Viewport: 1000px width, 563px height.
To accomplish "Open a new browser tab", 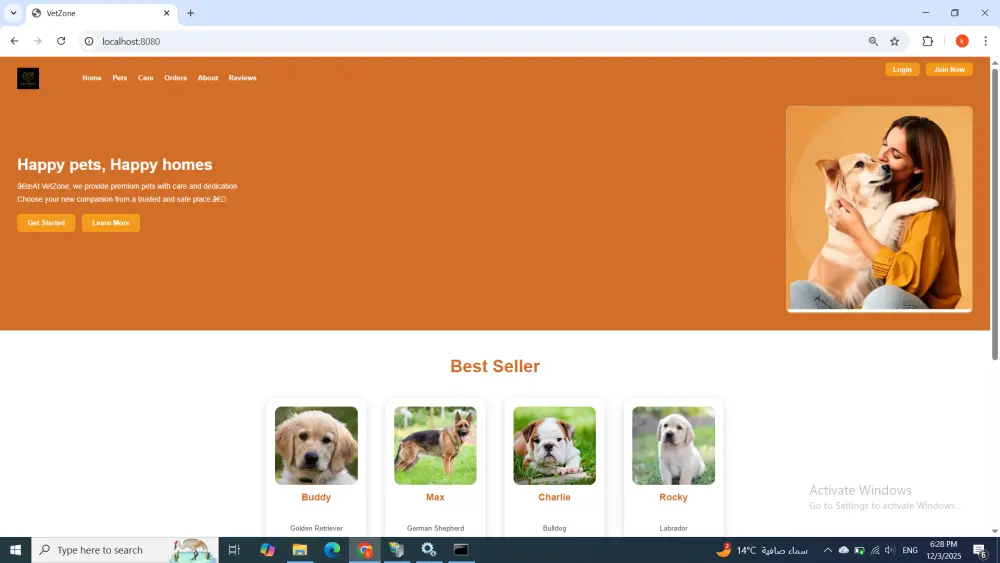I will (x=190, y=13).
